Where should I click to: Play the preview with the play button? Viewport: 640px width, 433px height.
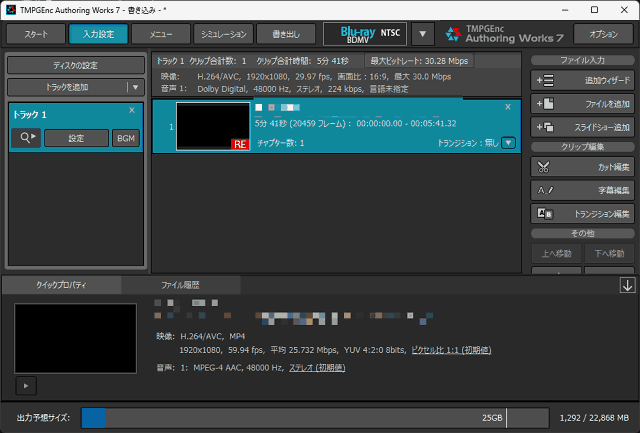click(26, 386)
